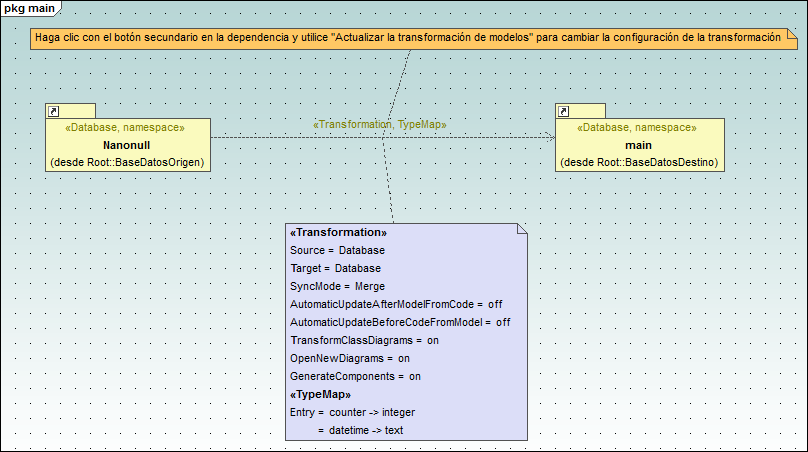Click the folded corner of the orange instruction note

tap(791, 34)
